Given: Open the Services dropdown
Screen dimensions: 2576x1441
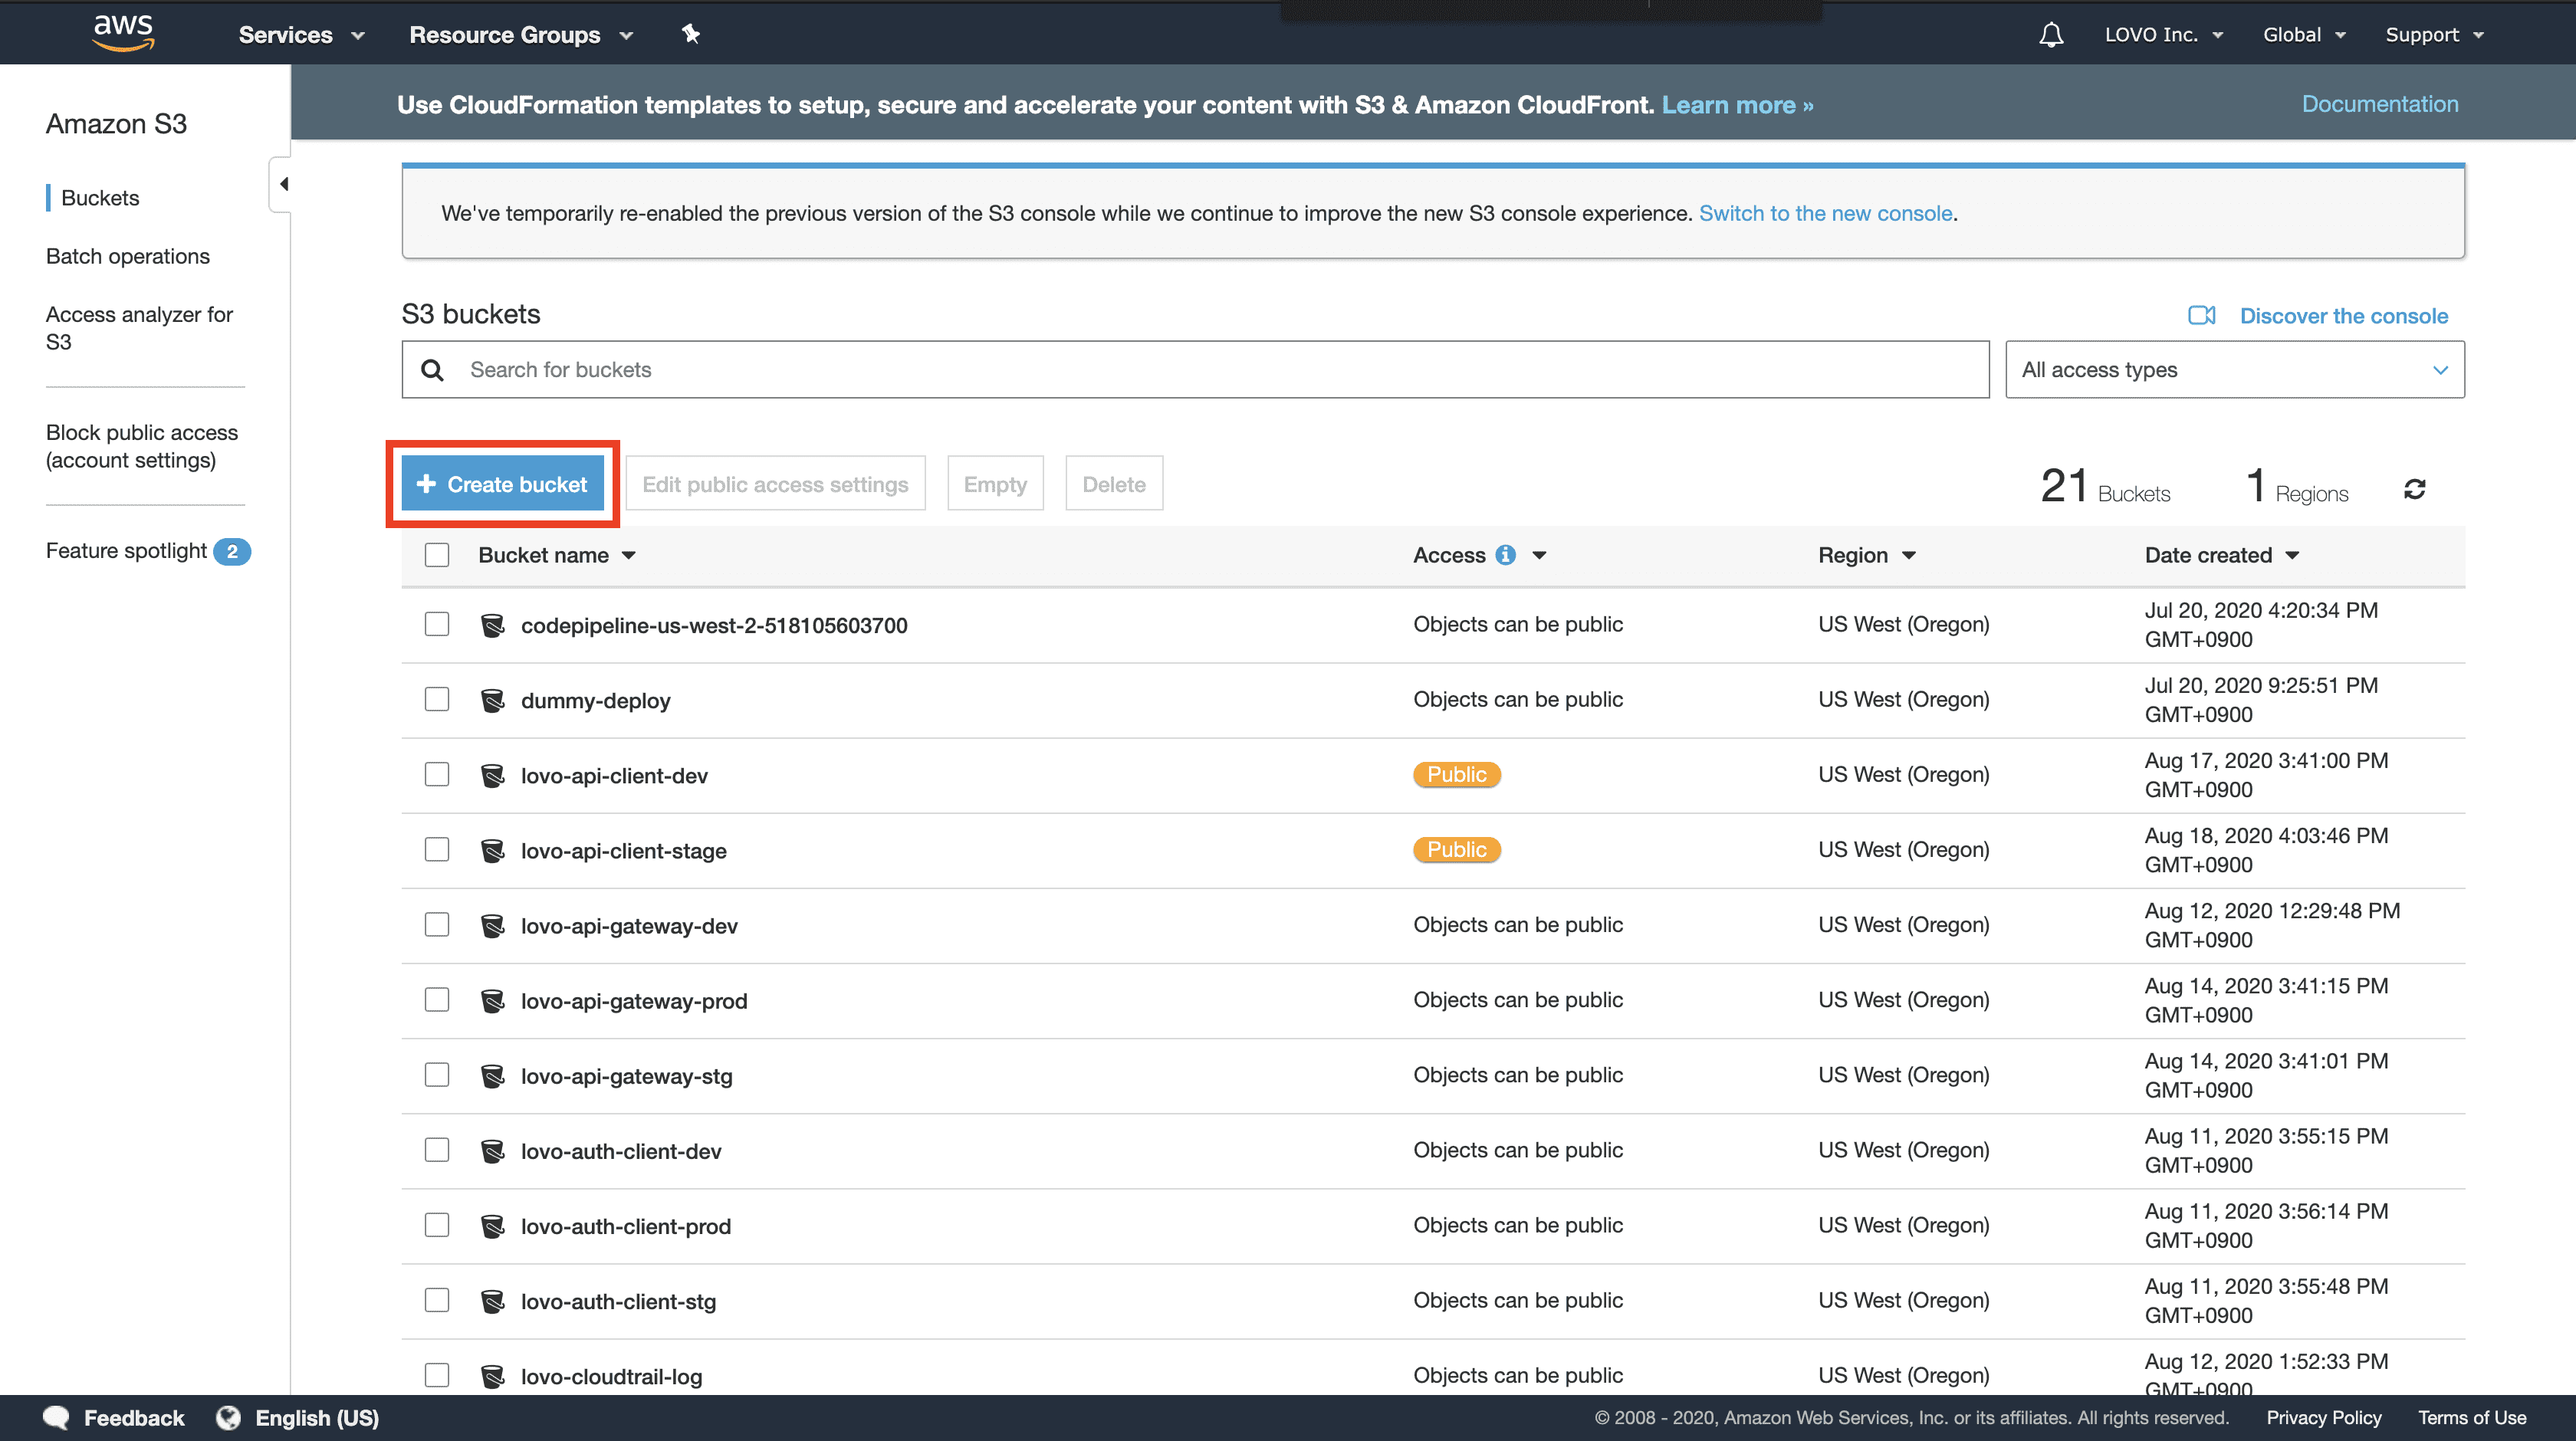Looking at the screenshot, I should [x=301, y=35].
